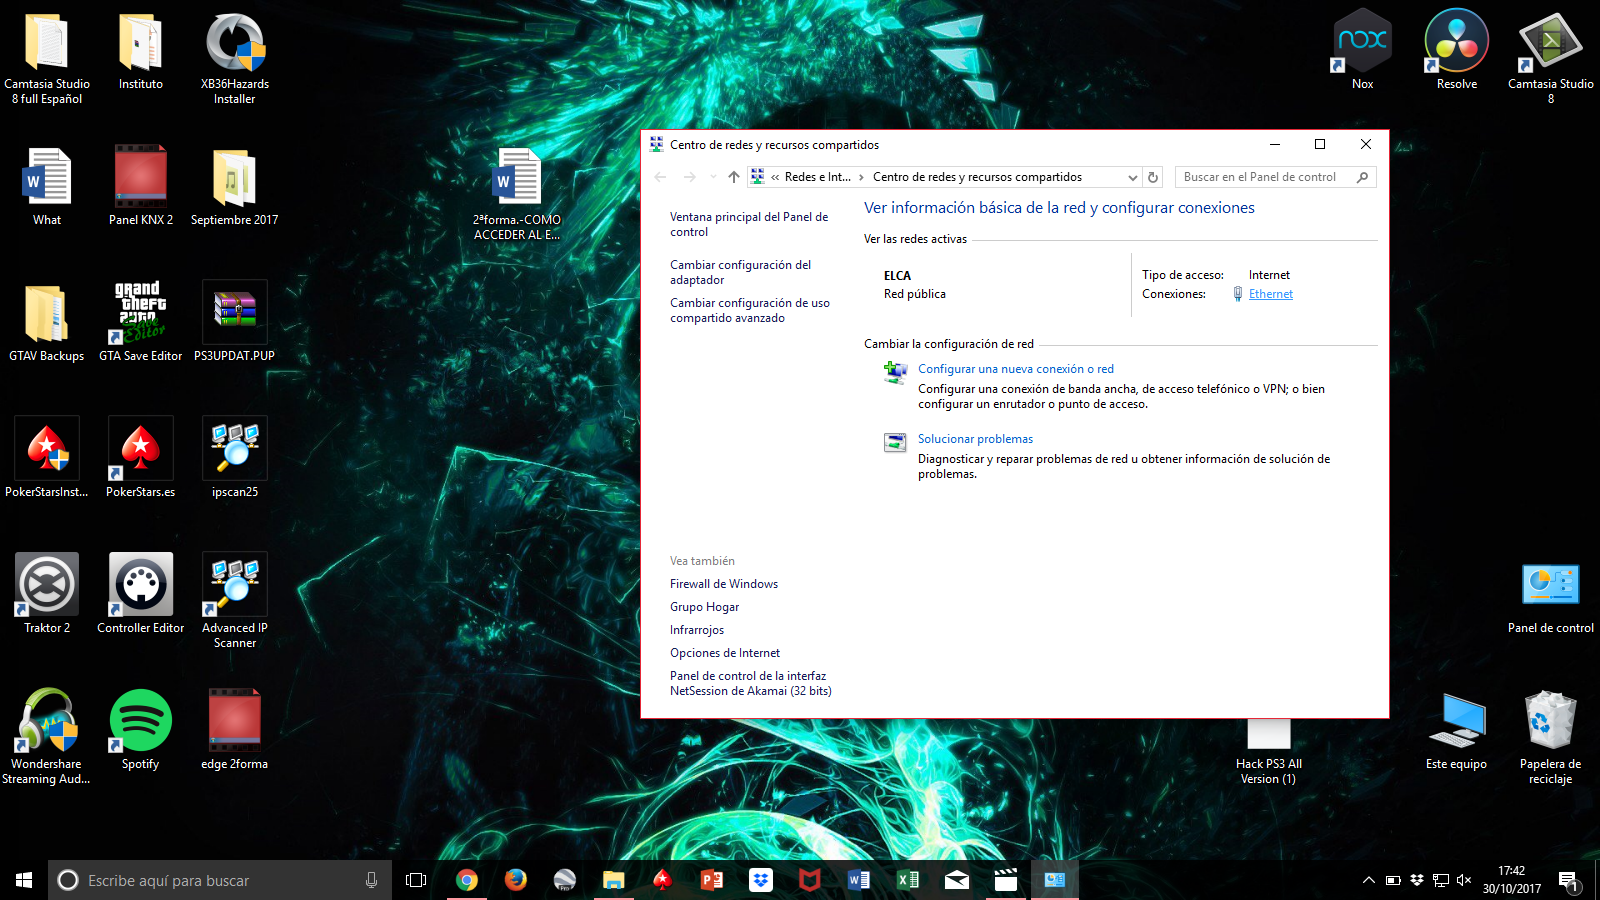Select the 2ªforma.-COMO ACCEDER document
The width and height of the screenshot is (1600, 900).
click(x=517, y=194)
